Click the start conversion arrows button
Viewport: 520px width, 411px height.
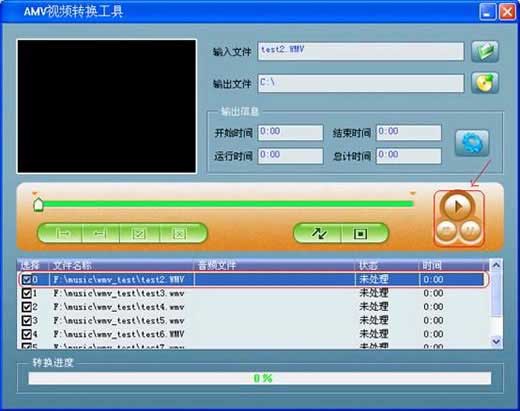tap(318, 234)
